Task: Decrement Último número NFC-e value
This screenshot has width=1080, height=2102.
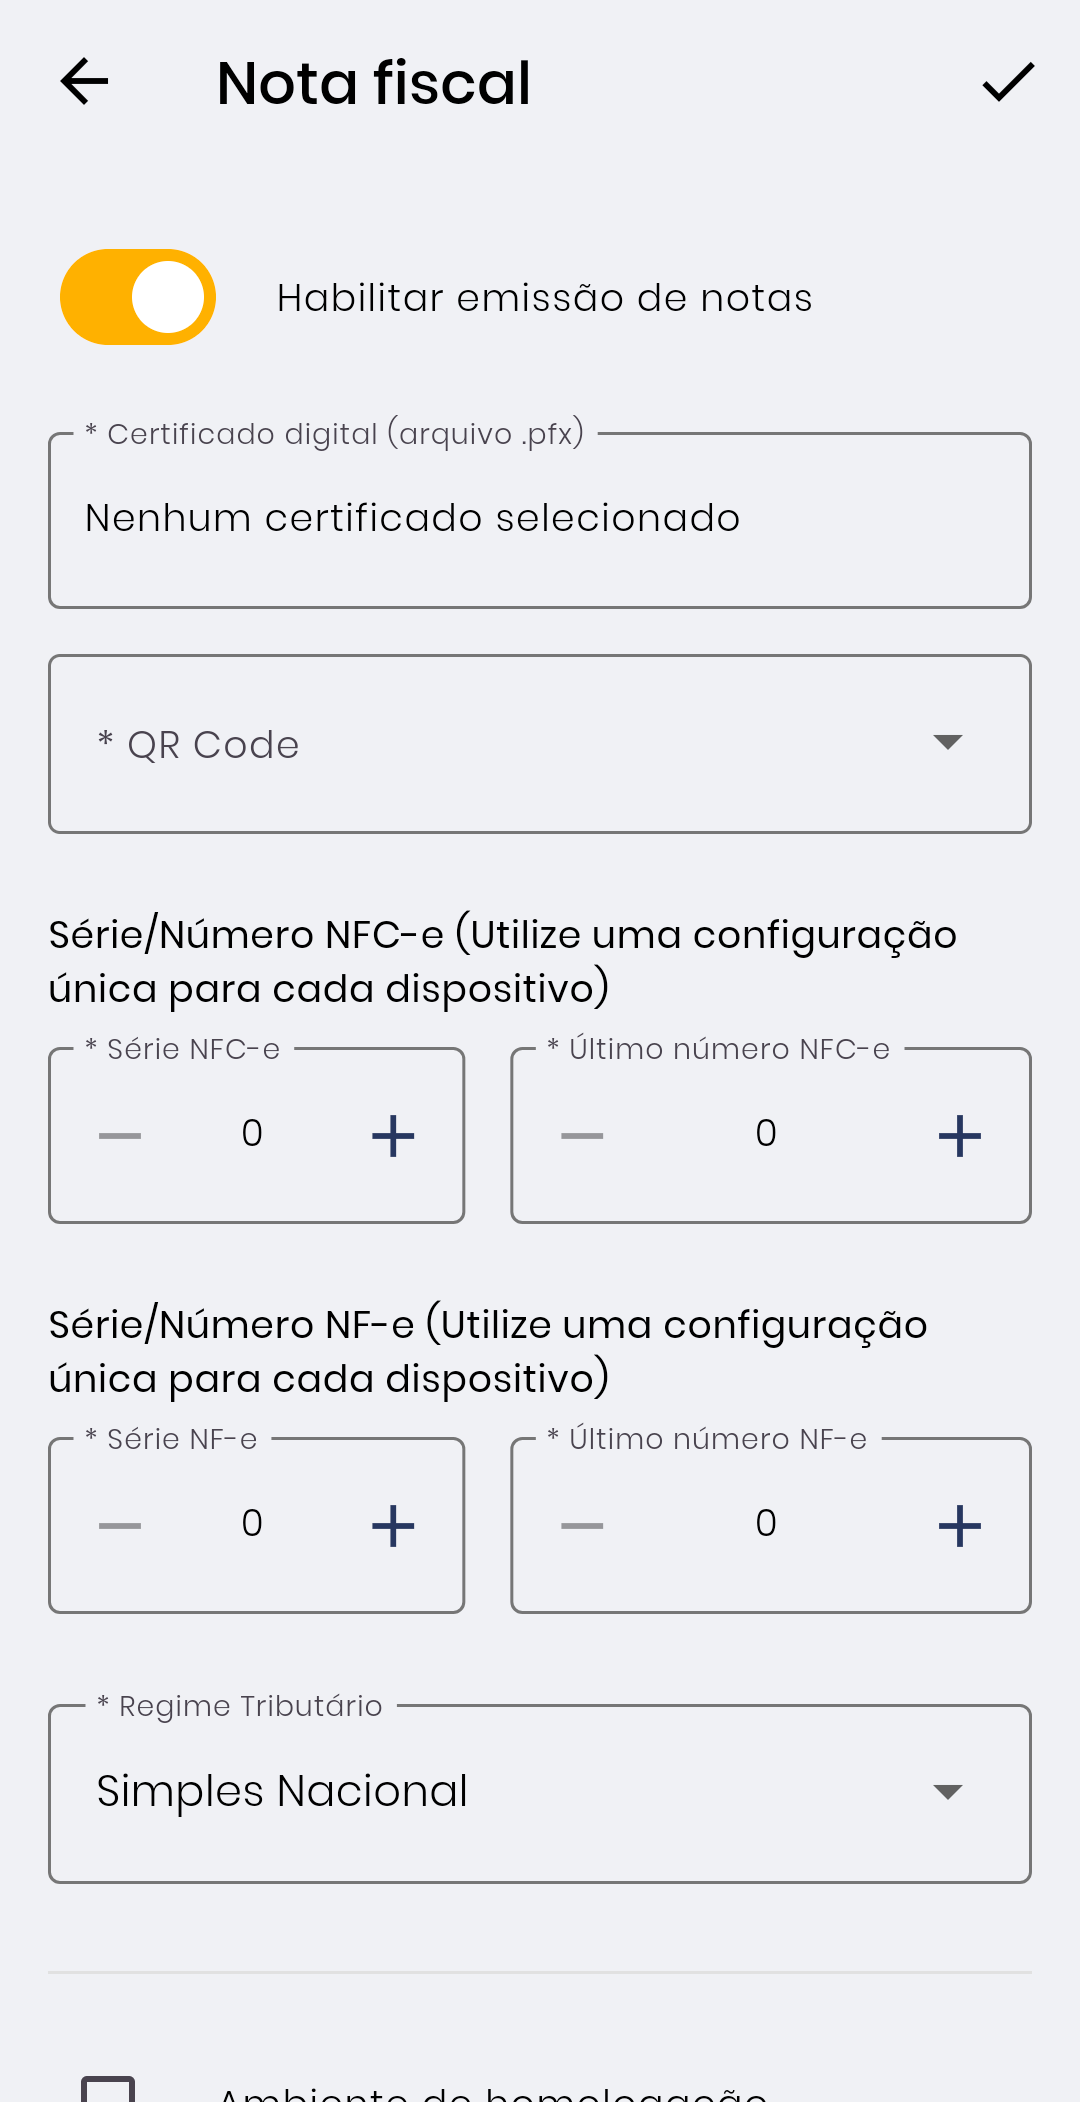Action: pyautogui.click(x=582, y=1136)
